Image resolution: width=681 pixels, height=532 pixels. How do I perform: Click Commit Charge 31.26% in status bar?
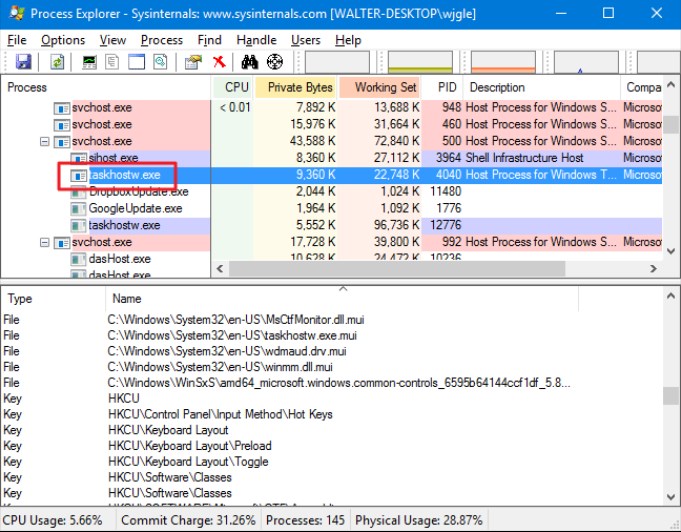[188, 520]
